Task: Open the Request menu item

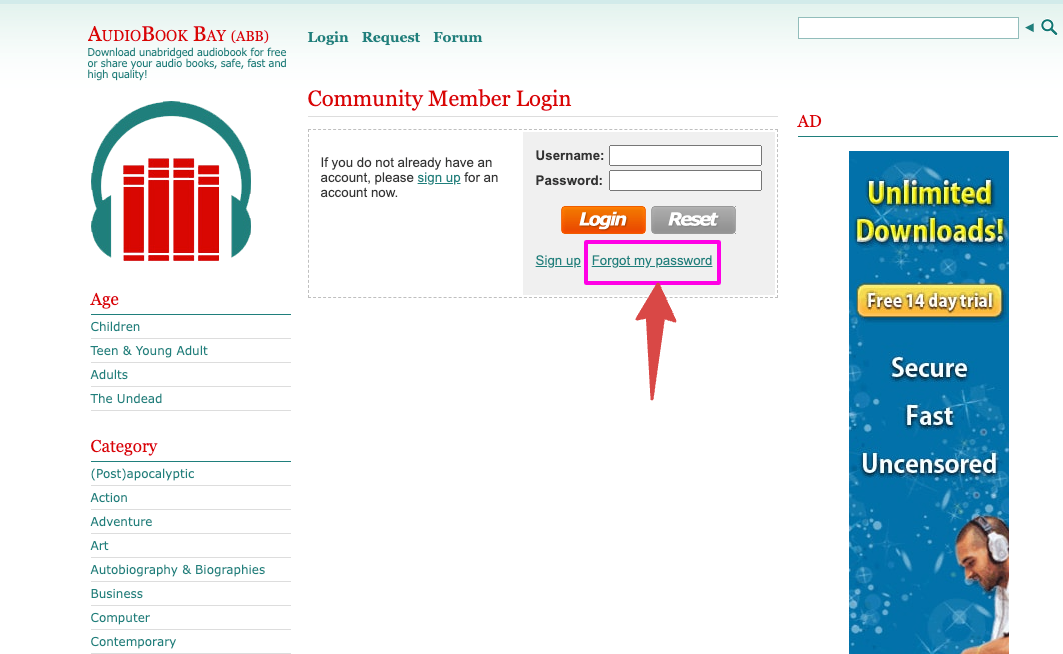Action: (390, 37)
